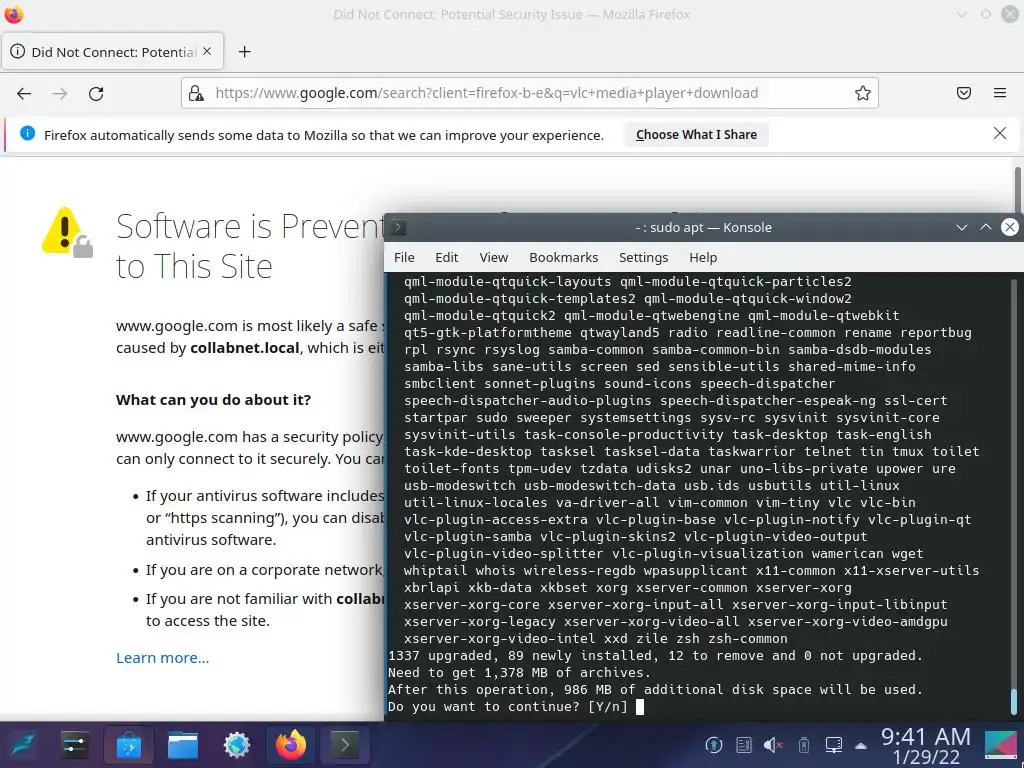Click 'After this operation, 986 MB' line
The image size is (1024, 768).
click(x=655, y=690)
